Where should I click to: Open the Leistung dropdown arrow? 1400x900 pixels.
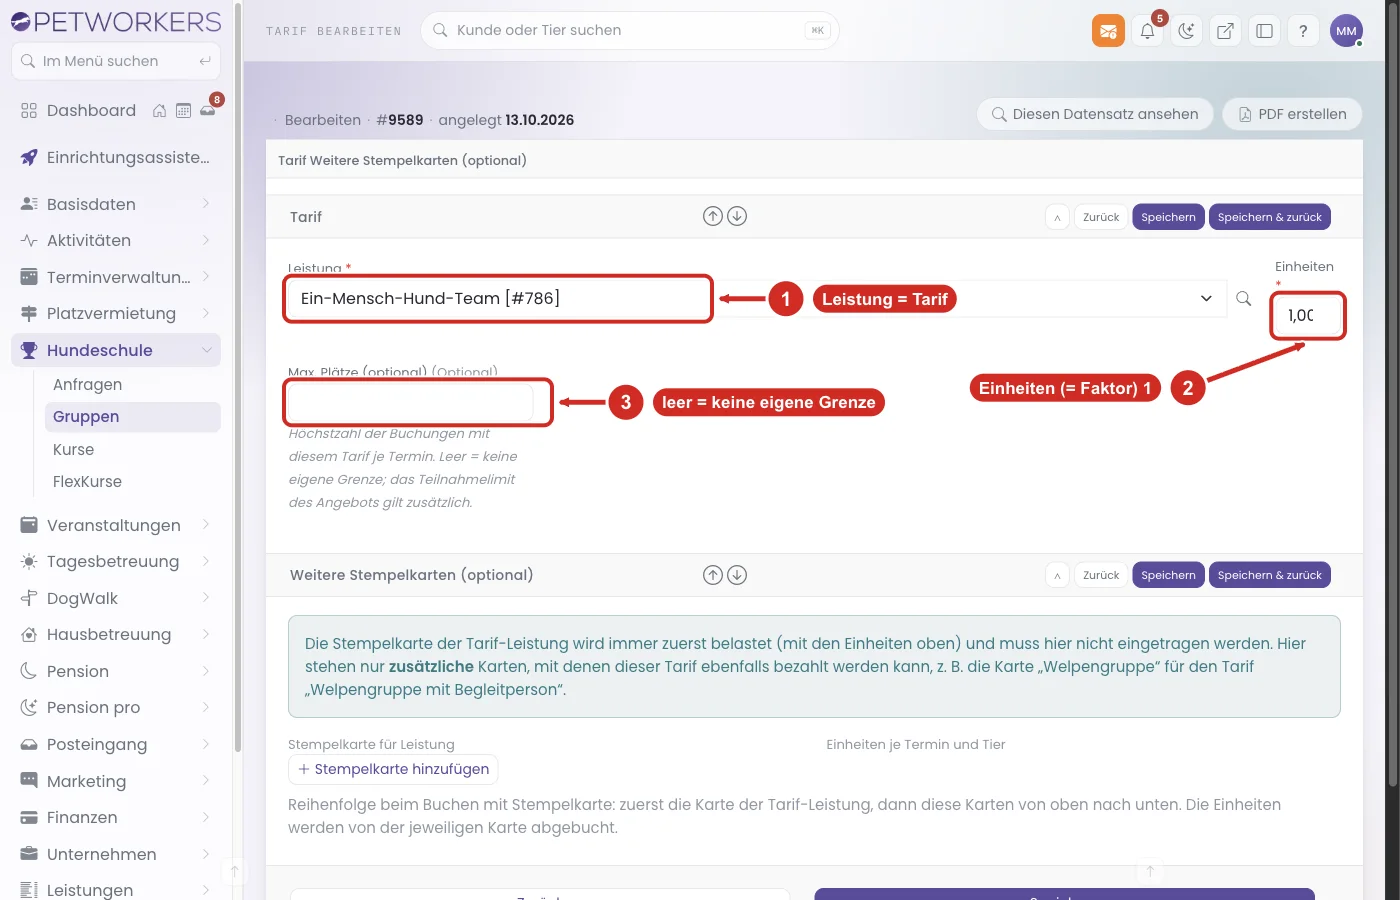(1206, 298)
